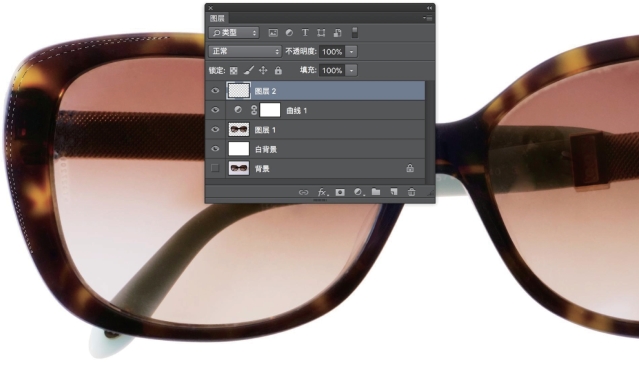Viewport: 639px width, 366px height.
Task: Lock all padlock icon
Action: click(278, 71)
